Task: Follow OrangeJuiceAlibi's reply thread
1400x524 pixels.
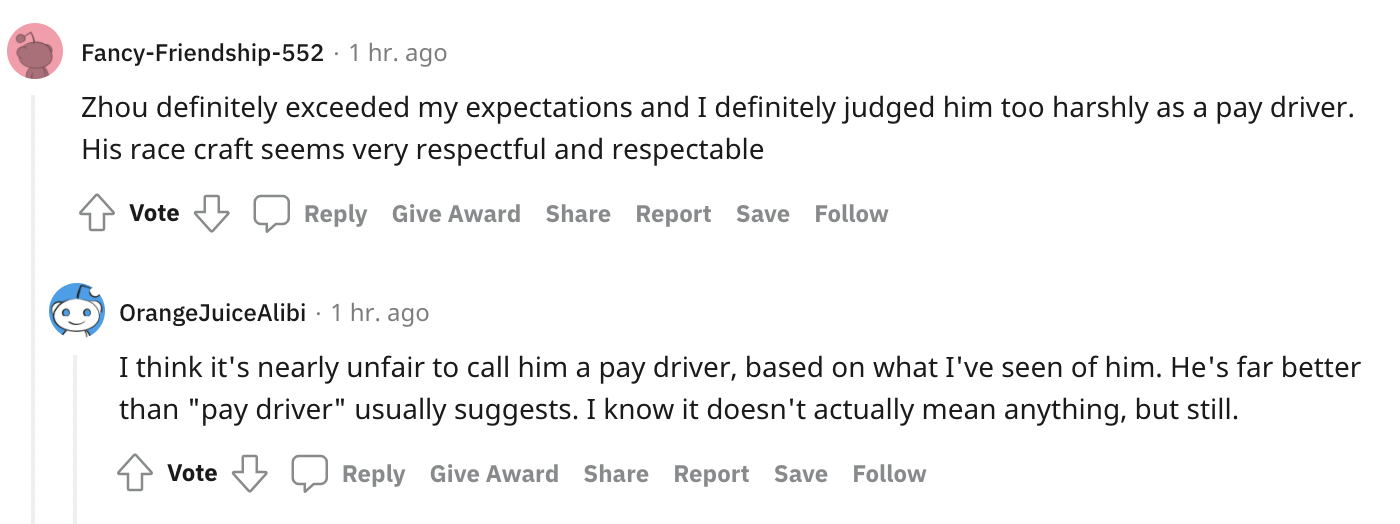Action: 889,474
